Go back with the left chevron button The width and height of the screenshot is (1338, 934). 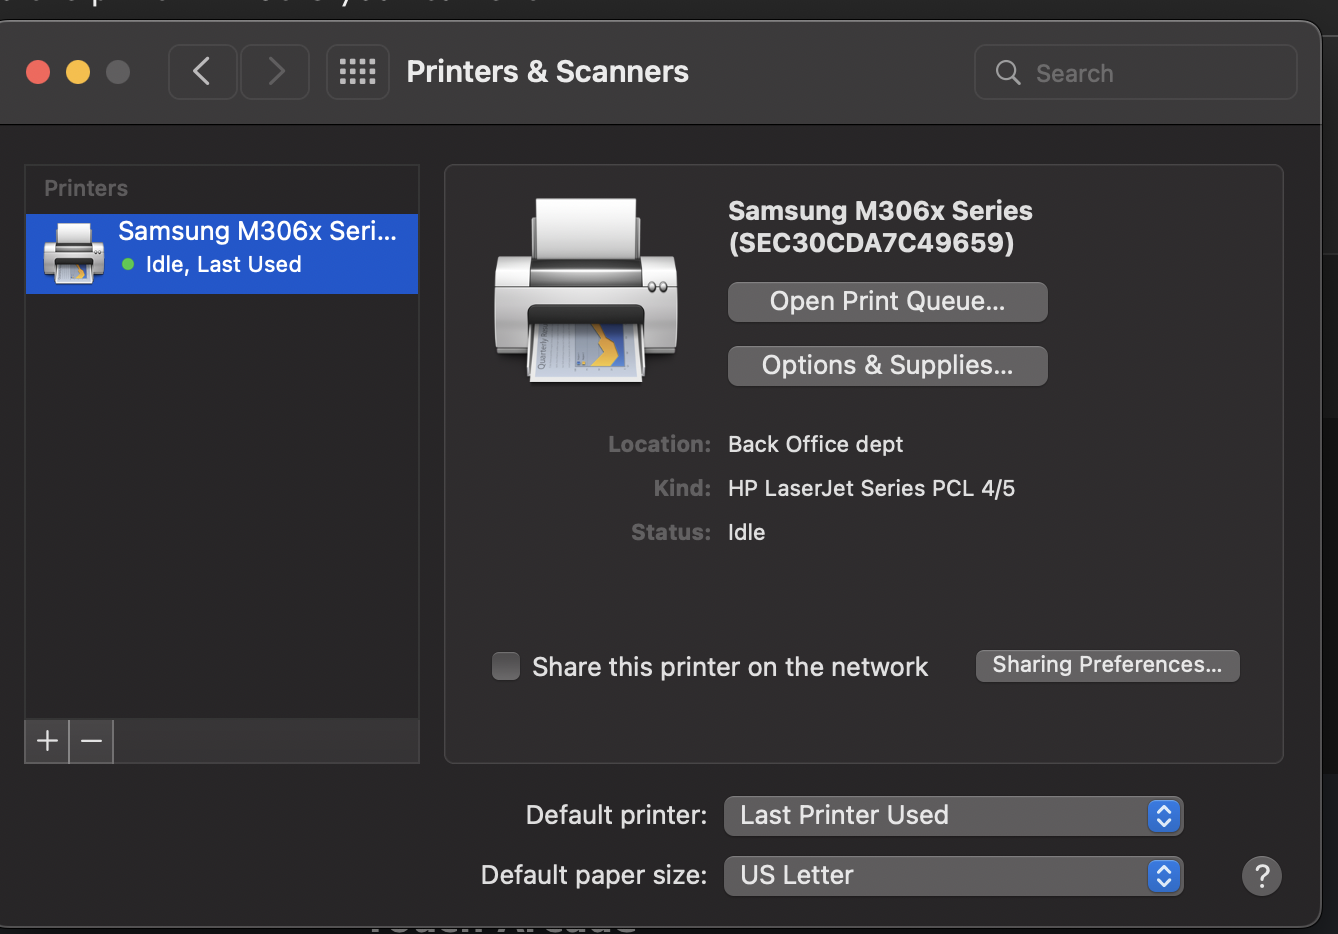pyautogui.click(x=202, y=72)
